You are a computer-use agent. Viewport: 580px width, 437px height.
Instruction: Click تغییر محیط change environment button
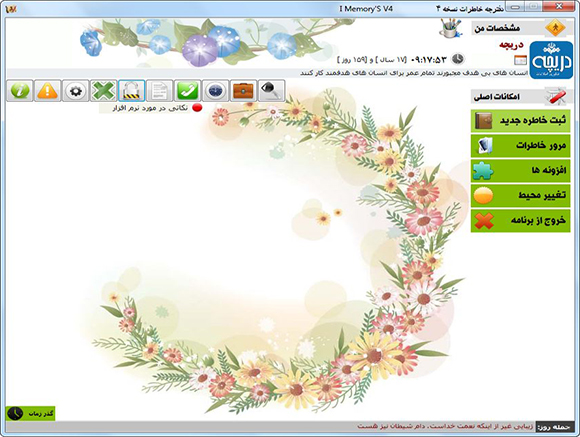point(520,196)
